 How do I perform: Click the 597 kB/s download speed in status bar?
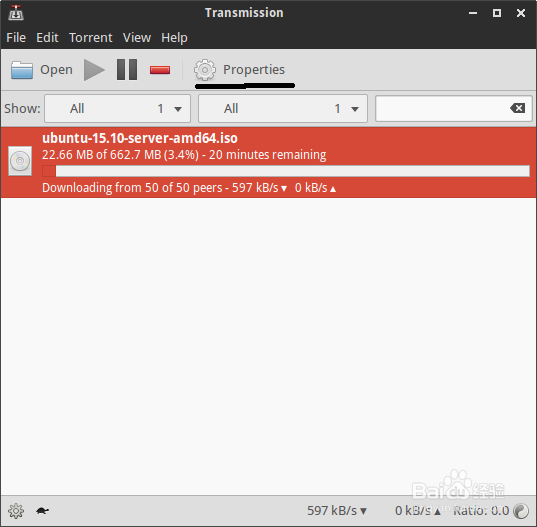(337, 511)
